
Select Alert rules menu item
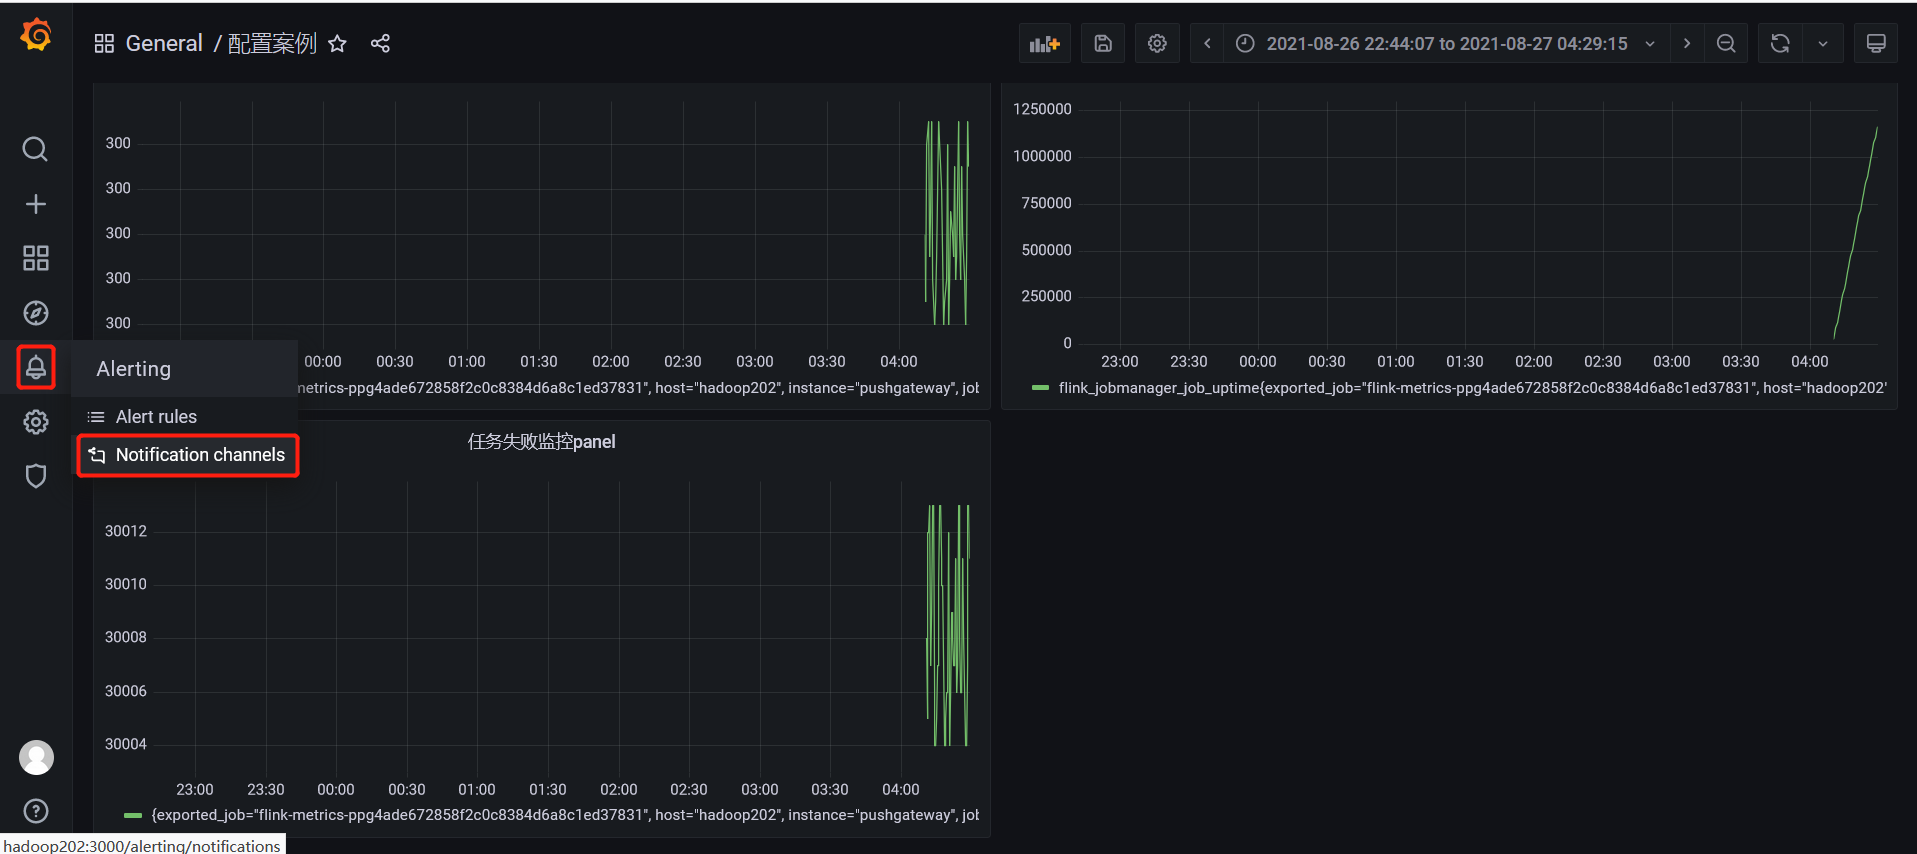186,417
